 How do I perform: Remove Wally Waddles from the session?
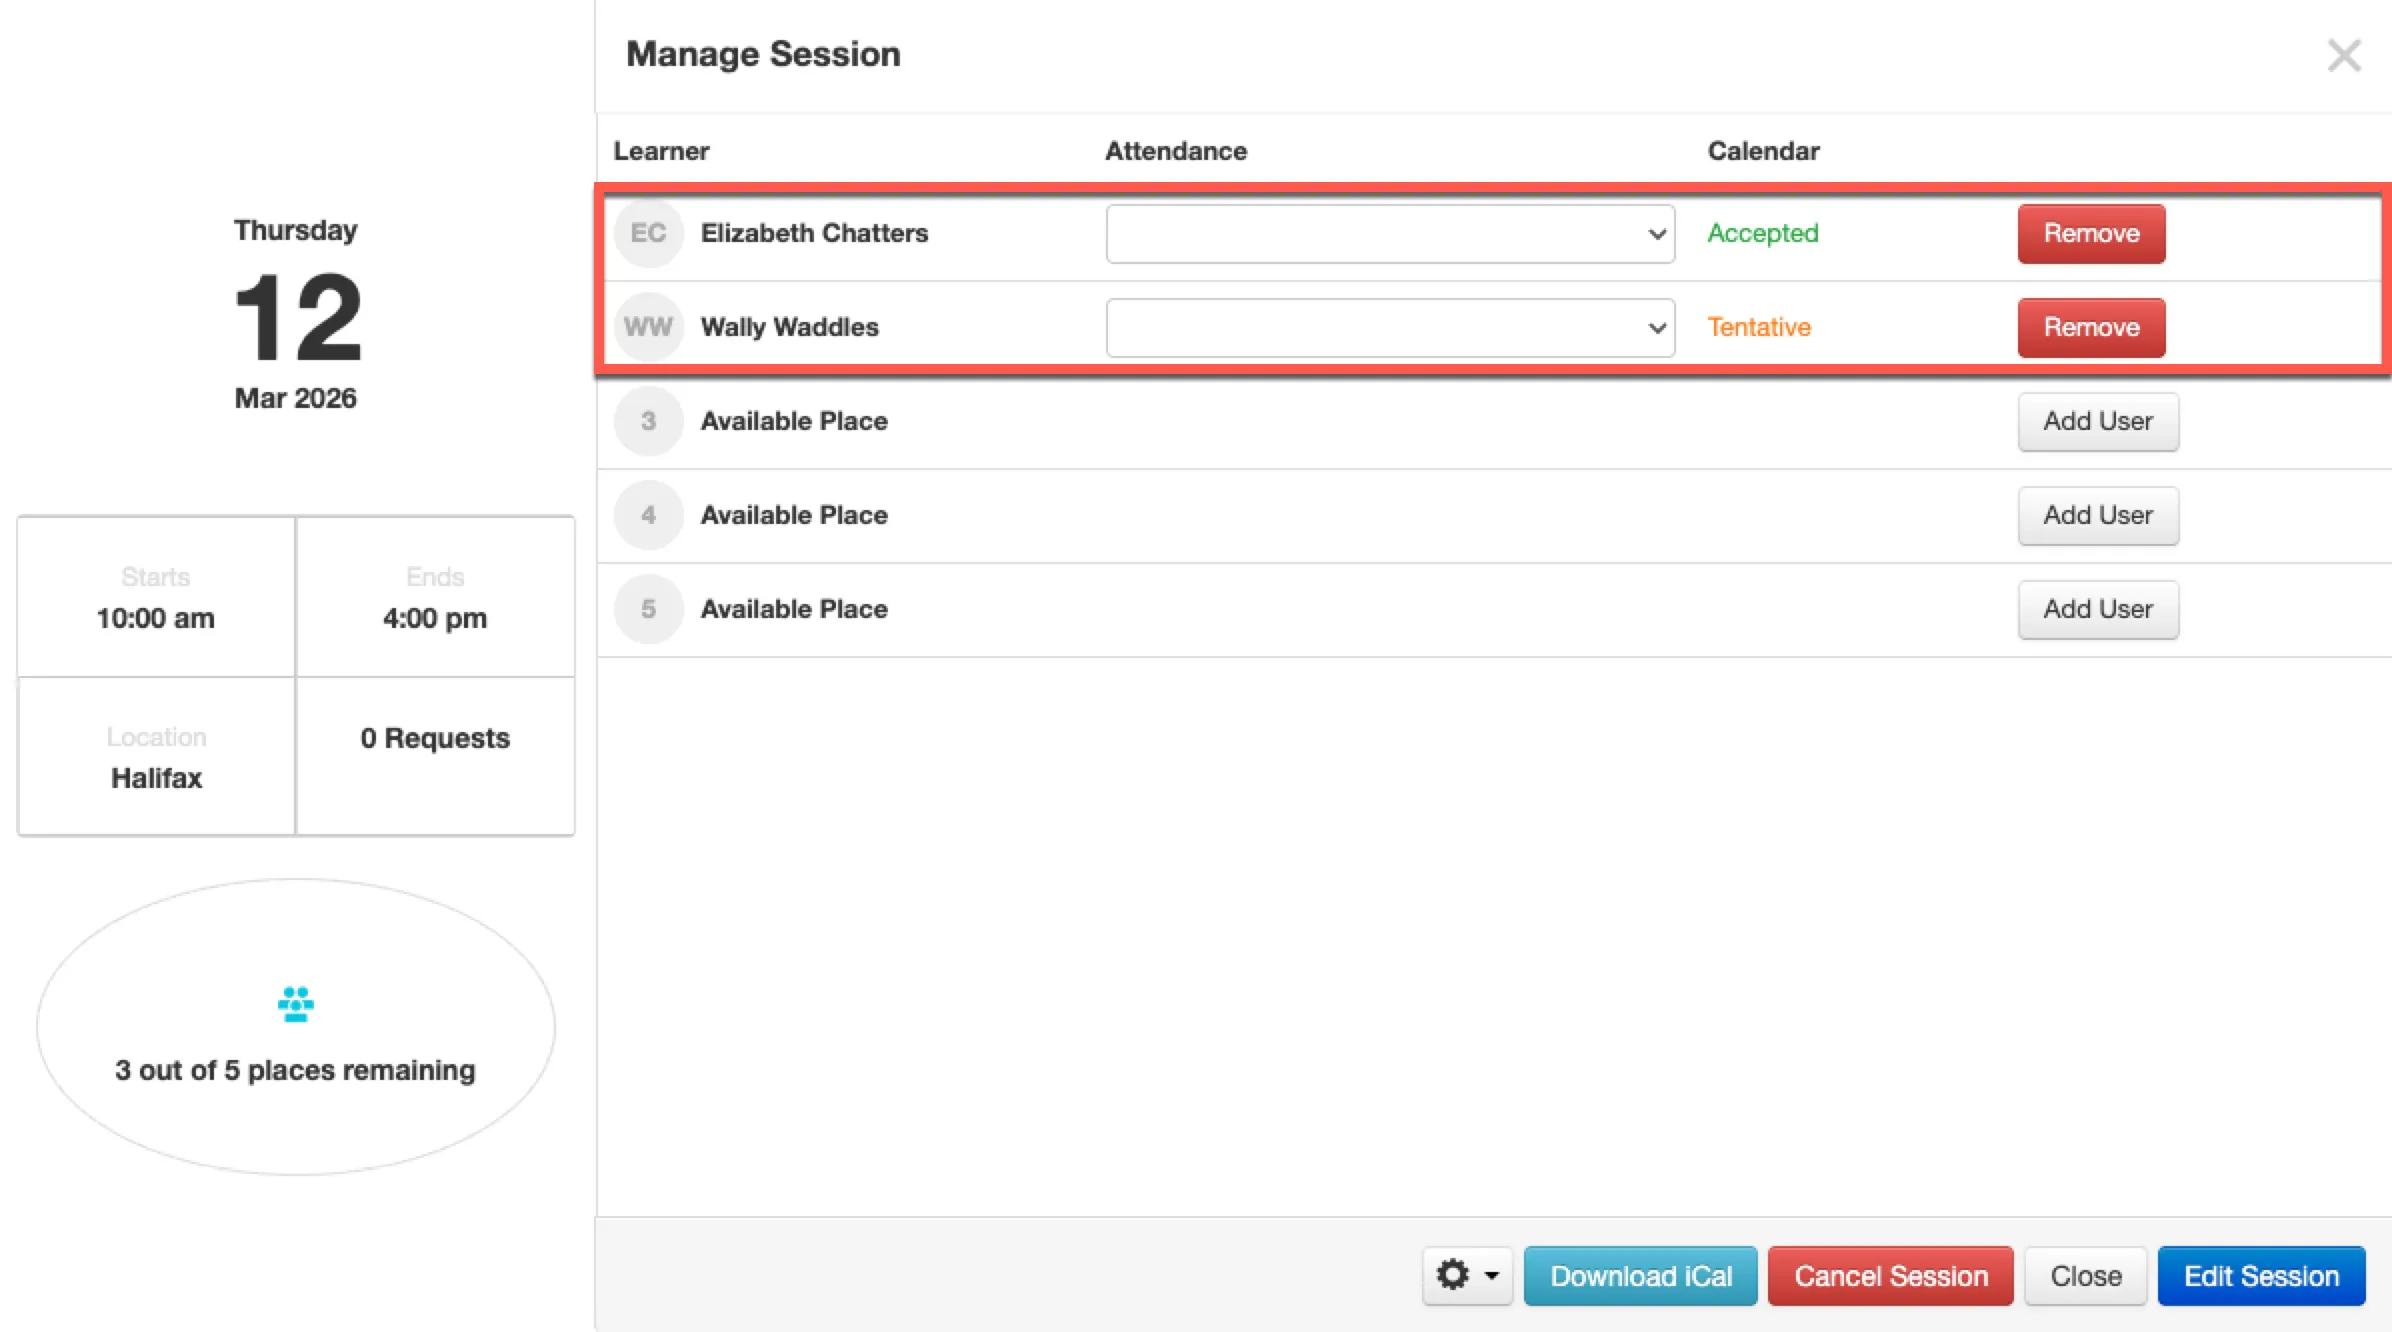click(2090, 328)
